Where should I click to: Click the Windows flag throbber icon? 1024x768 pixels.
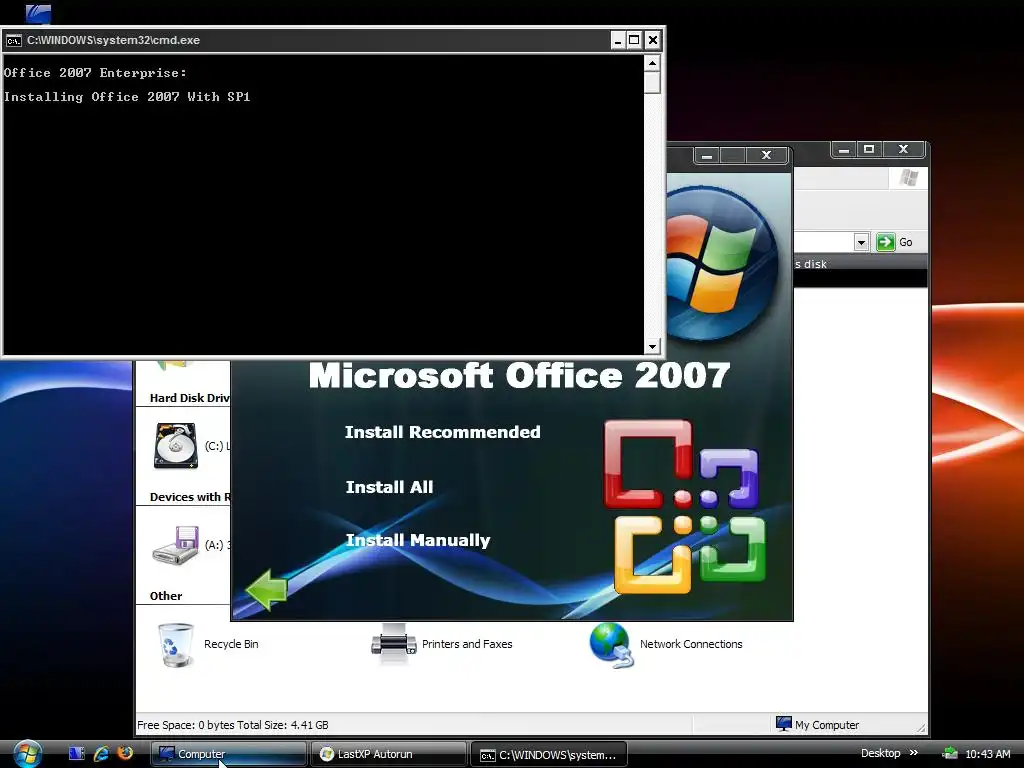click(x=908, y=178)
